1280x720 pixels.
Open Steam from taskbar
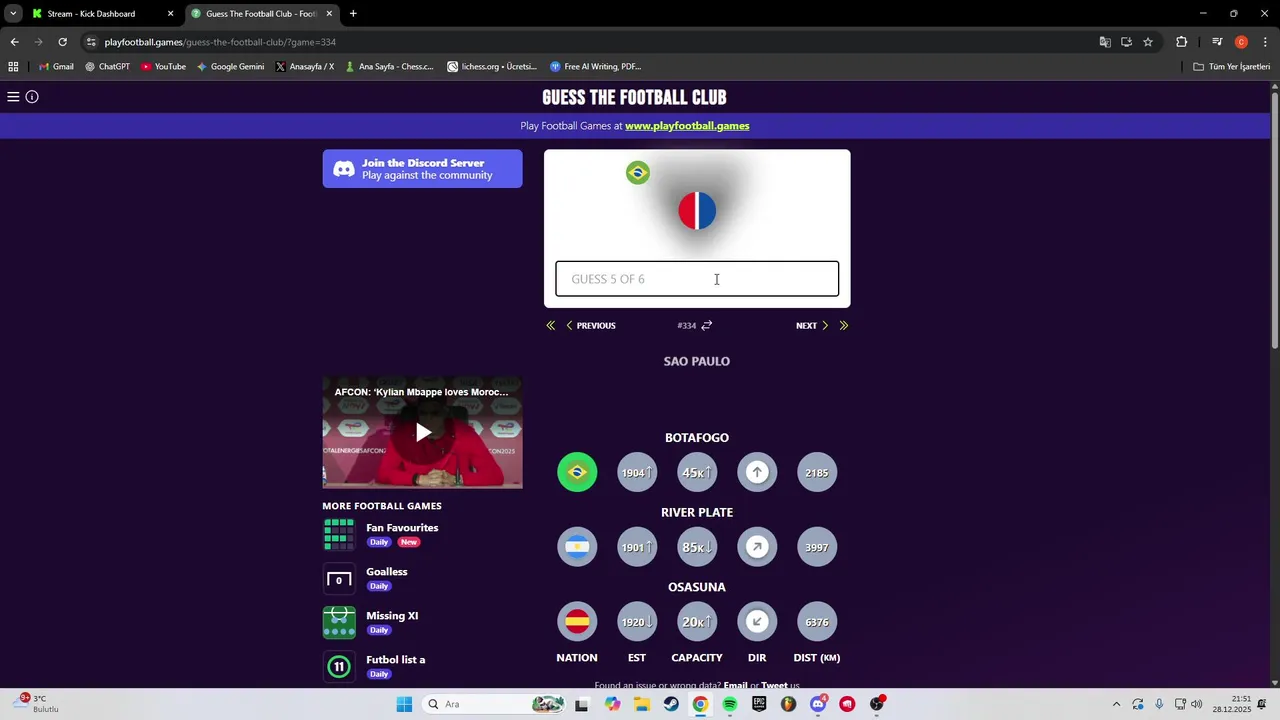click(x=671, y=704)
